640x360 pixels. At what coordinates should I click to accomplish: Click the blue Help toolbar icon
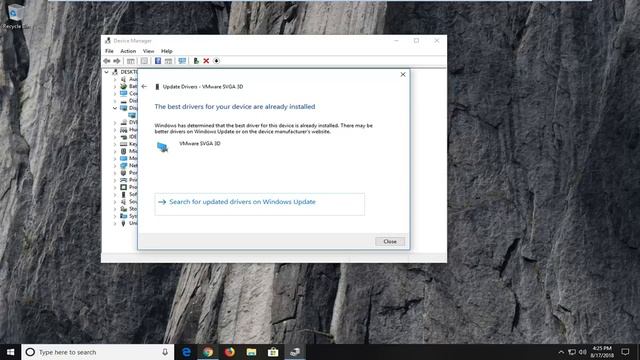(x=158, y=61)
